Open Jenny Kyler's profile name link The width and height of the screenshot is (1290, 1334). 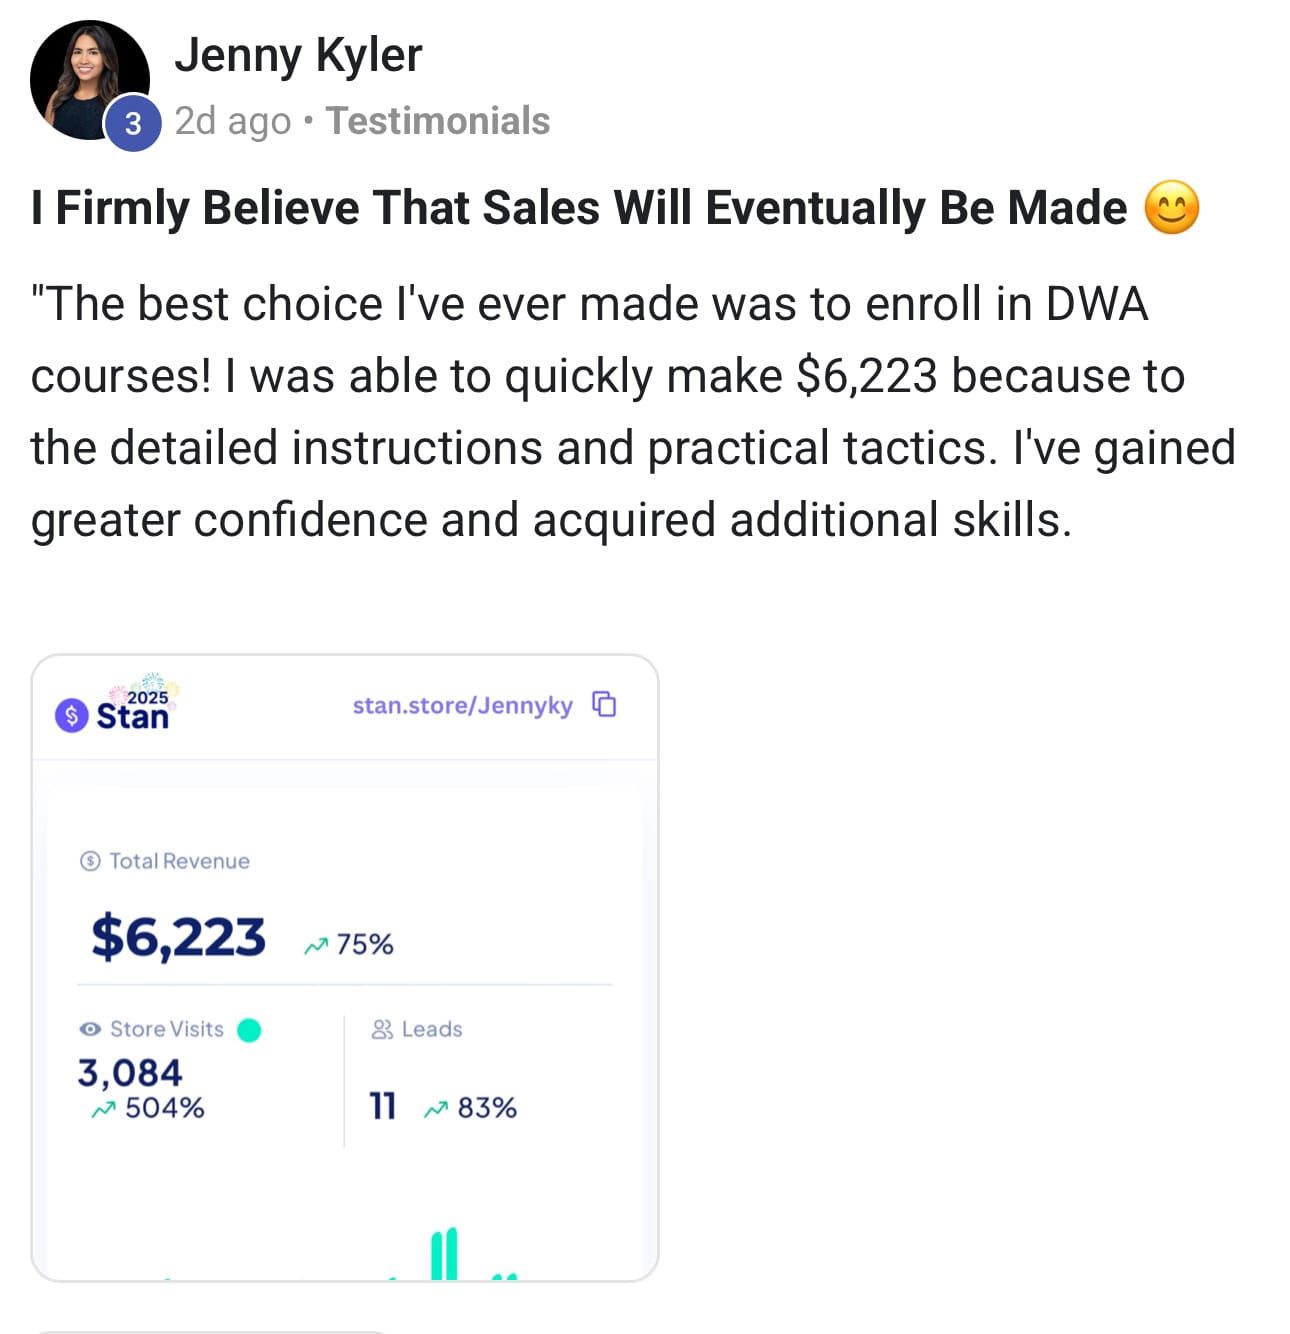click(x=298, y=55)
